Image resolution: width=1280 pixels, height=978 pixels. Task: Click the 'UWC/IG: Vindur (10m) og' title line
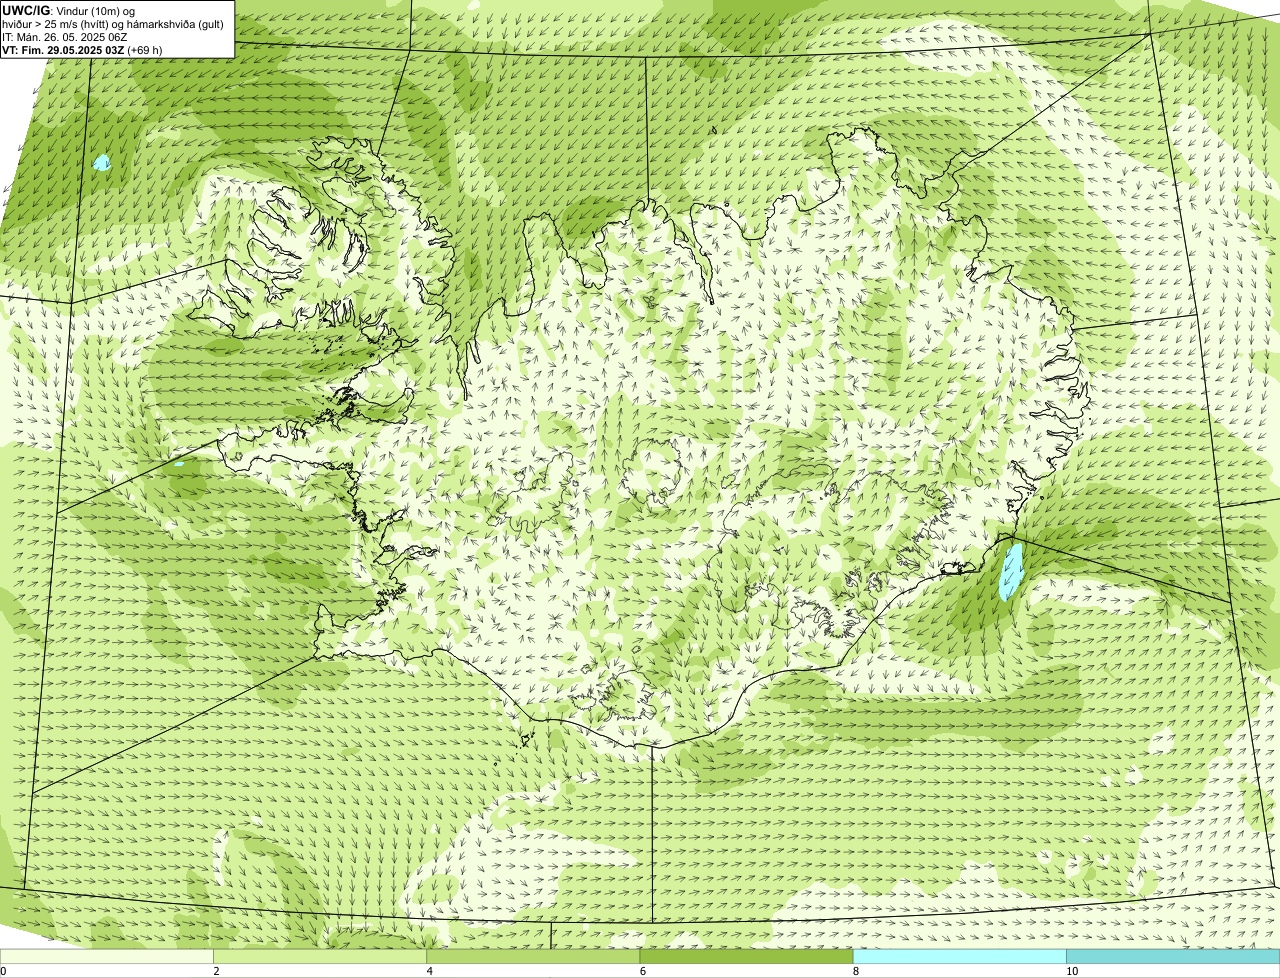tap(69, 10)
